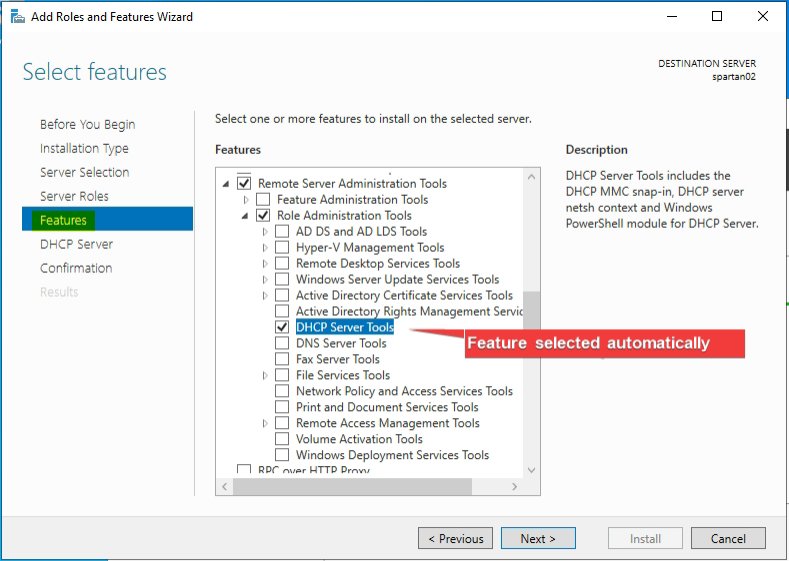Cancel the Add Roles wizard
The image size is (789, 561).
pyautogui.click(x=728, y=538)
